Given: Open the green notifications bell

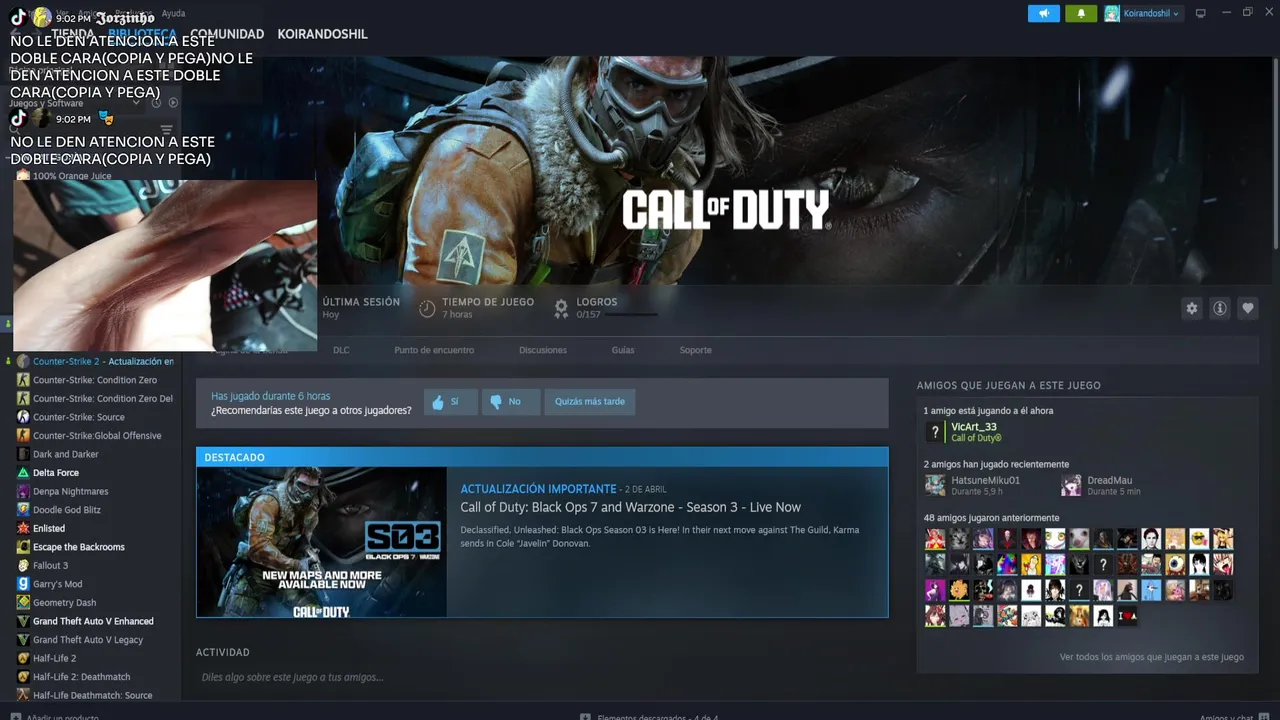Looking at the screenshot, I should (x=1081, y=13).
